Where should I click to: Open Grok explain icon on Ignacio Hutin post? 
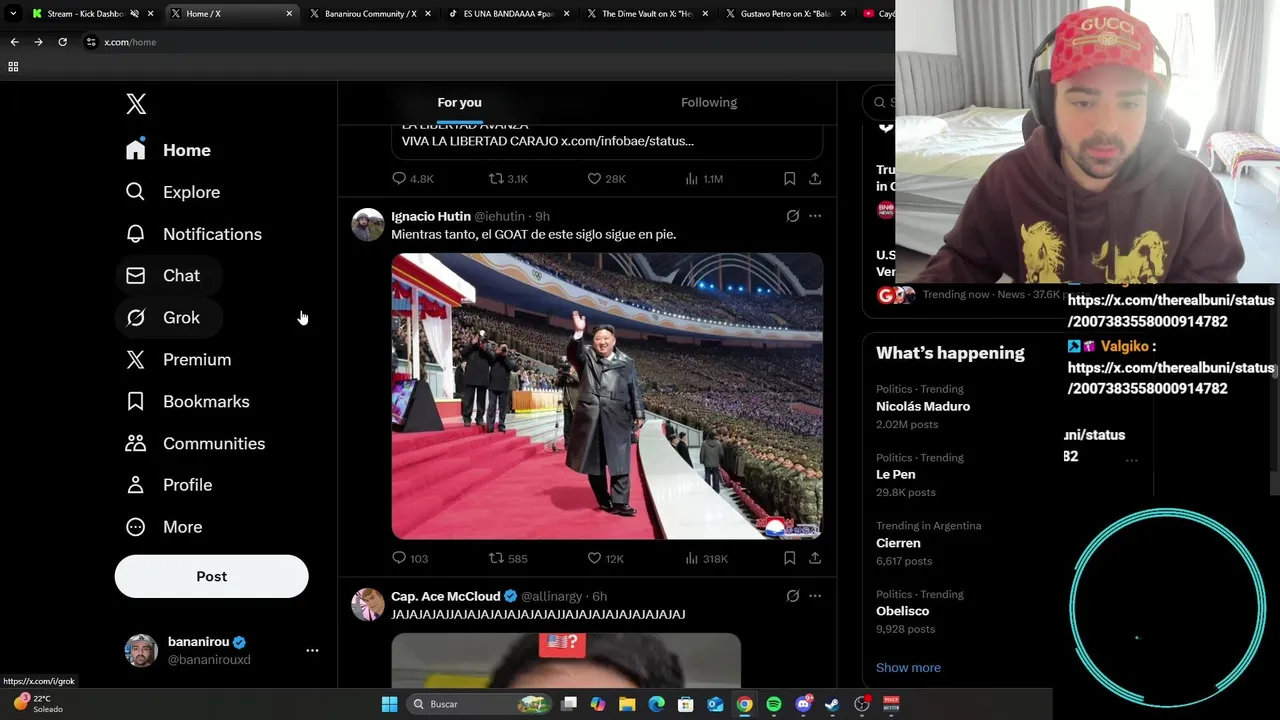[792, 216]
